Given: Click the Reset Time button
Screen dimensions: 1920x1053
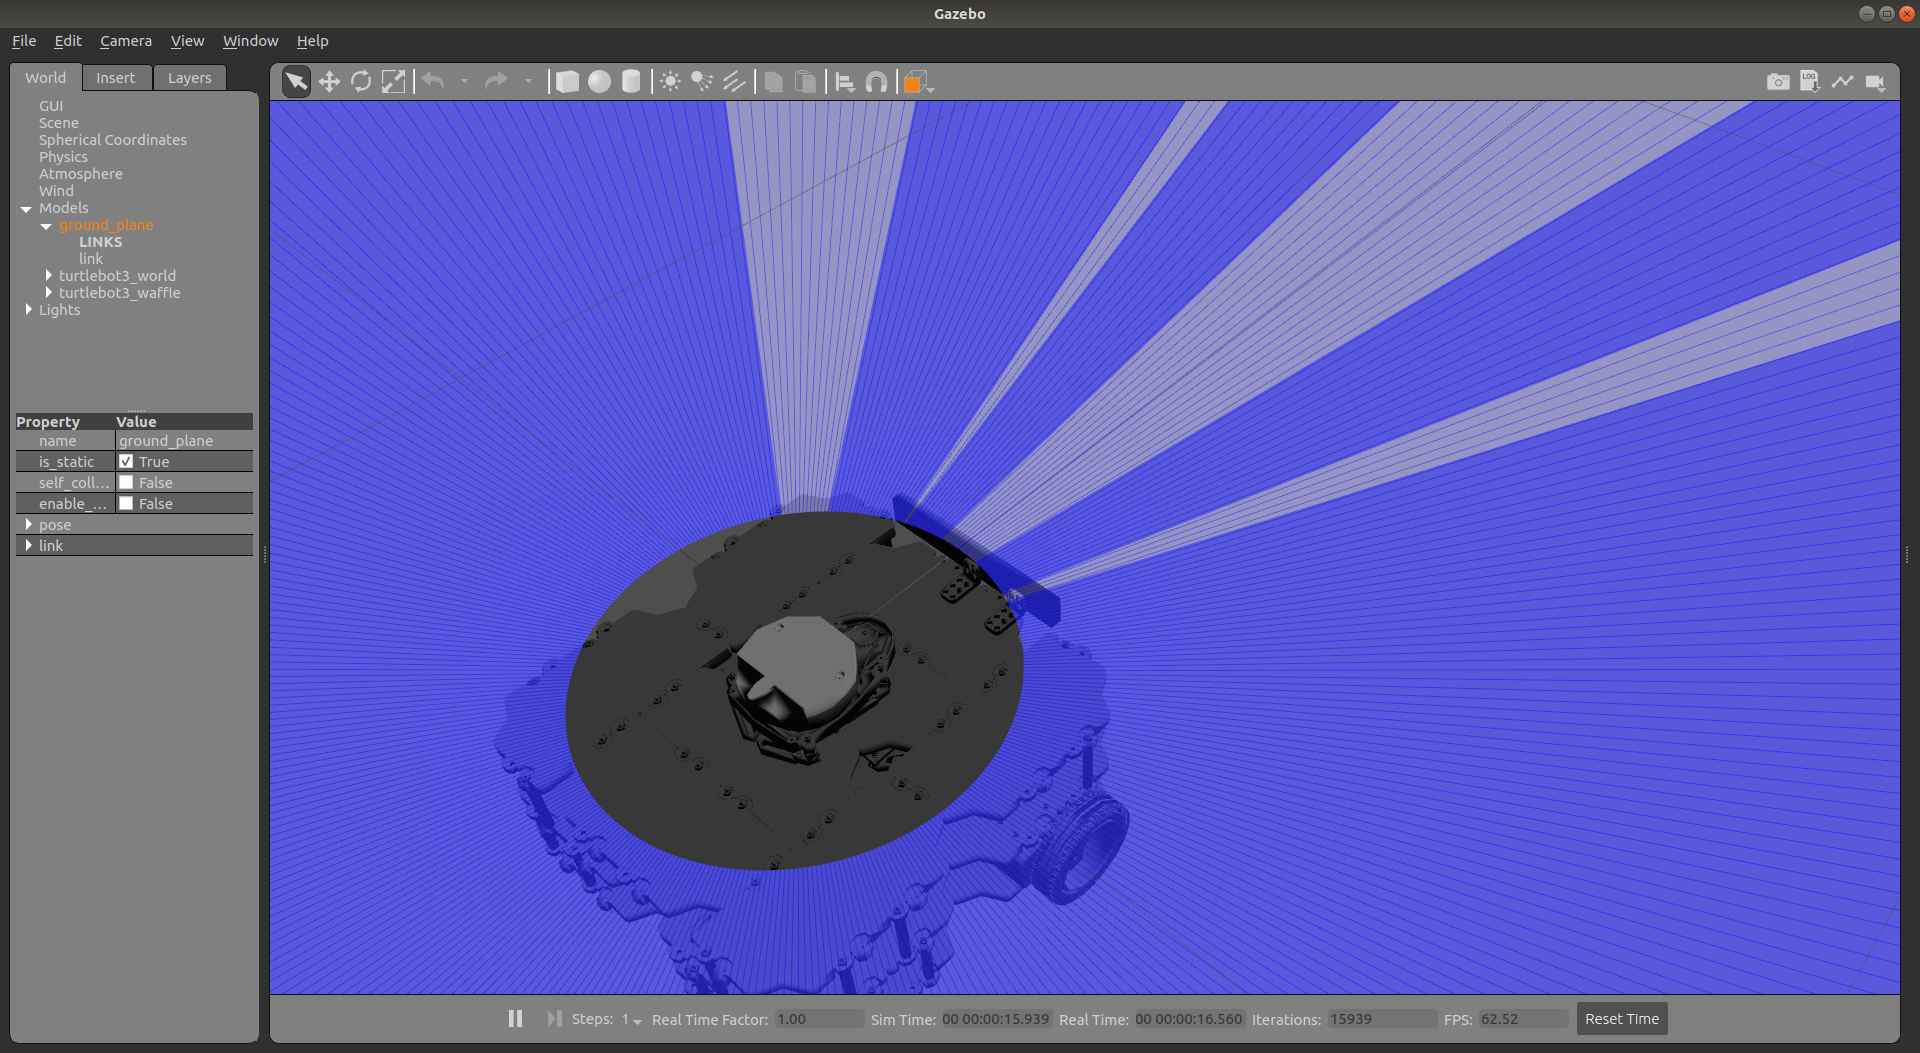Looking at the screenshot, I should 1621,1018.
